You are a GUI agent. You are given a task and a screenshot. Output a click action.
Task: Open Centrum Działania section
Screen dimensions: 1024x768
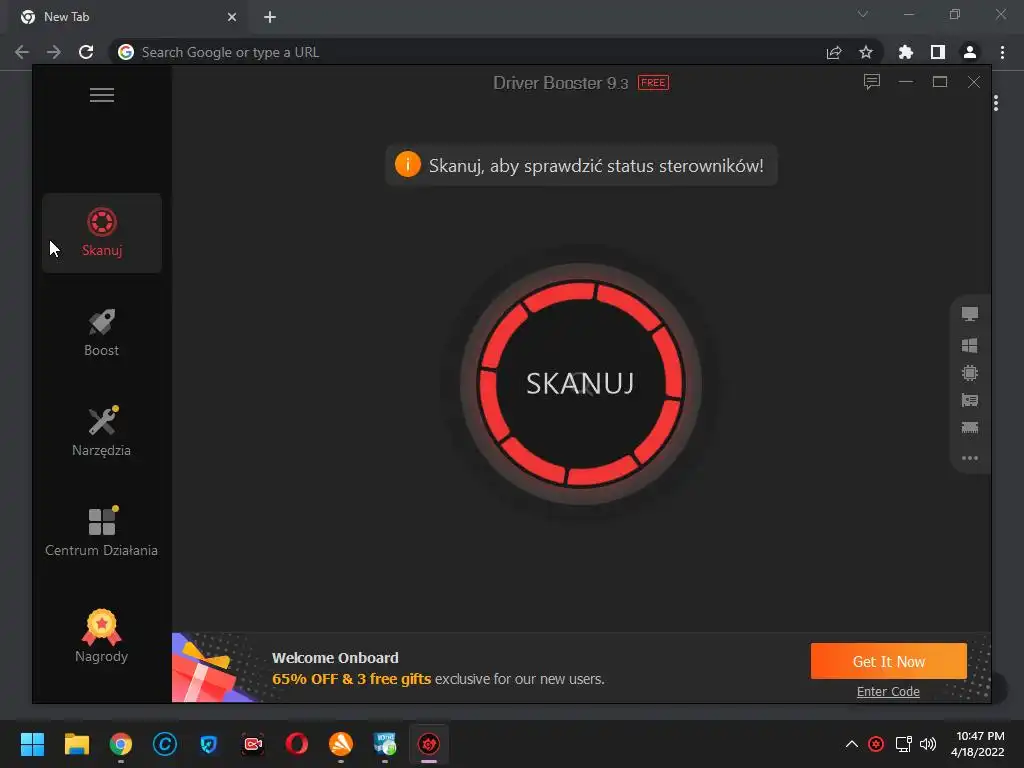click(x=101, y=532)
